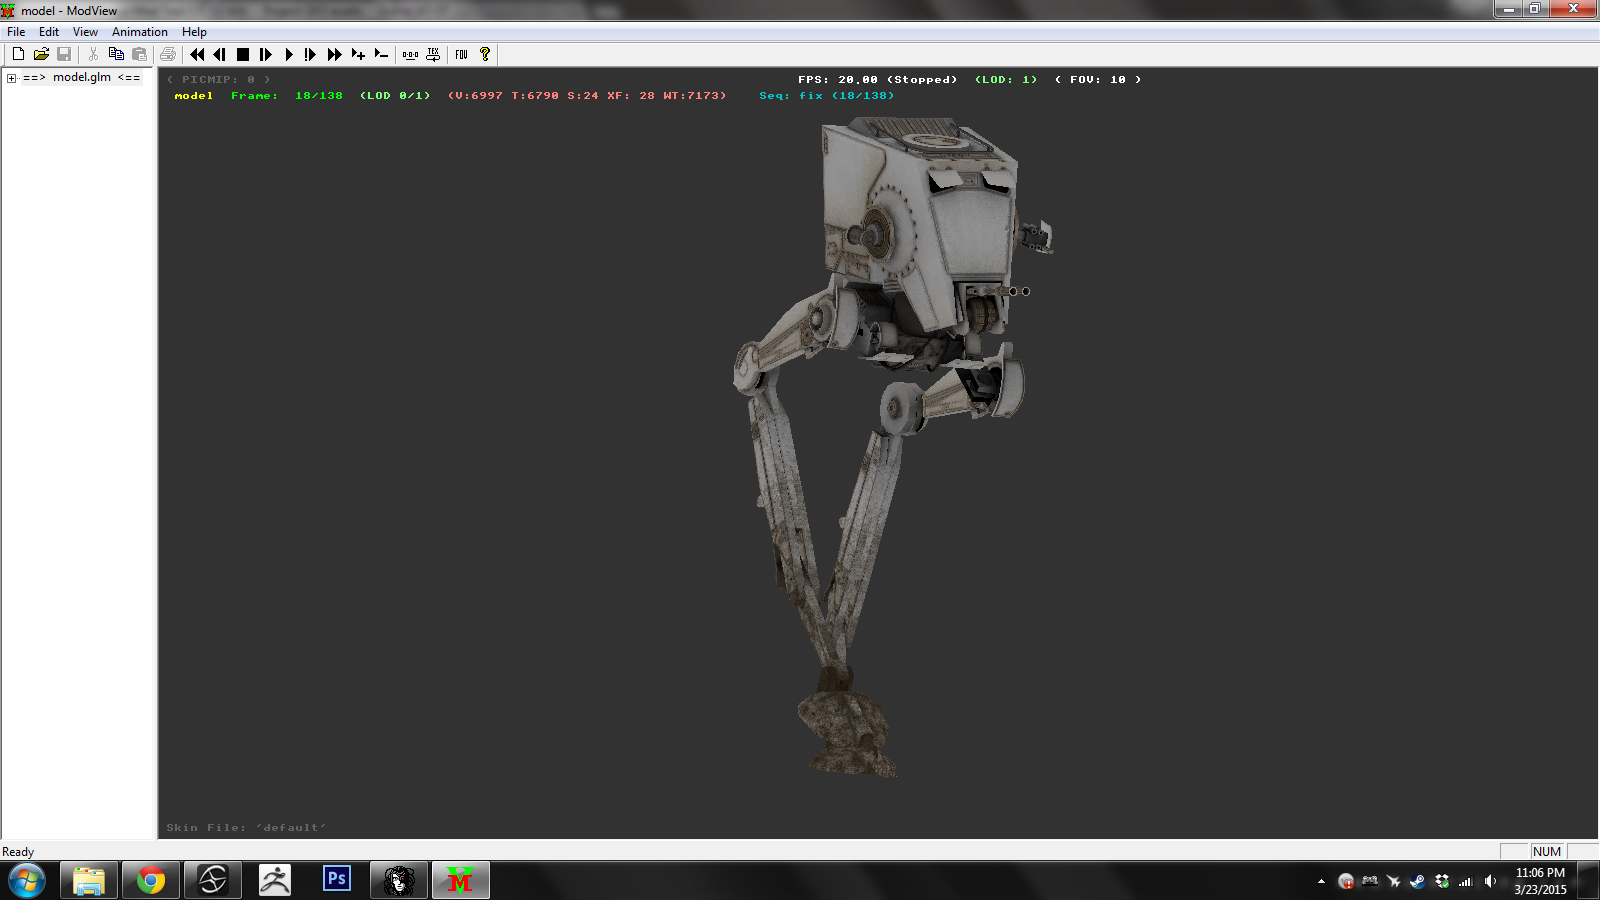Play the animation
Image resolution: width=1600 pixels, height=900 pixels.
click(x=289, y=54)
